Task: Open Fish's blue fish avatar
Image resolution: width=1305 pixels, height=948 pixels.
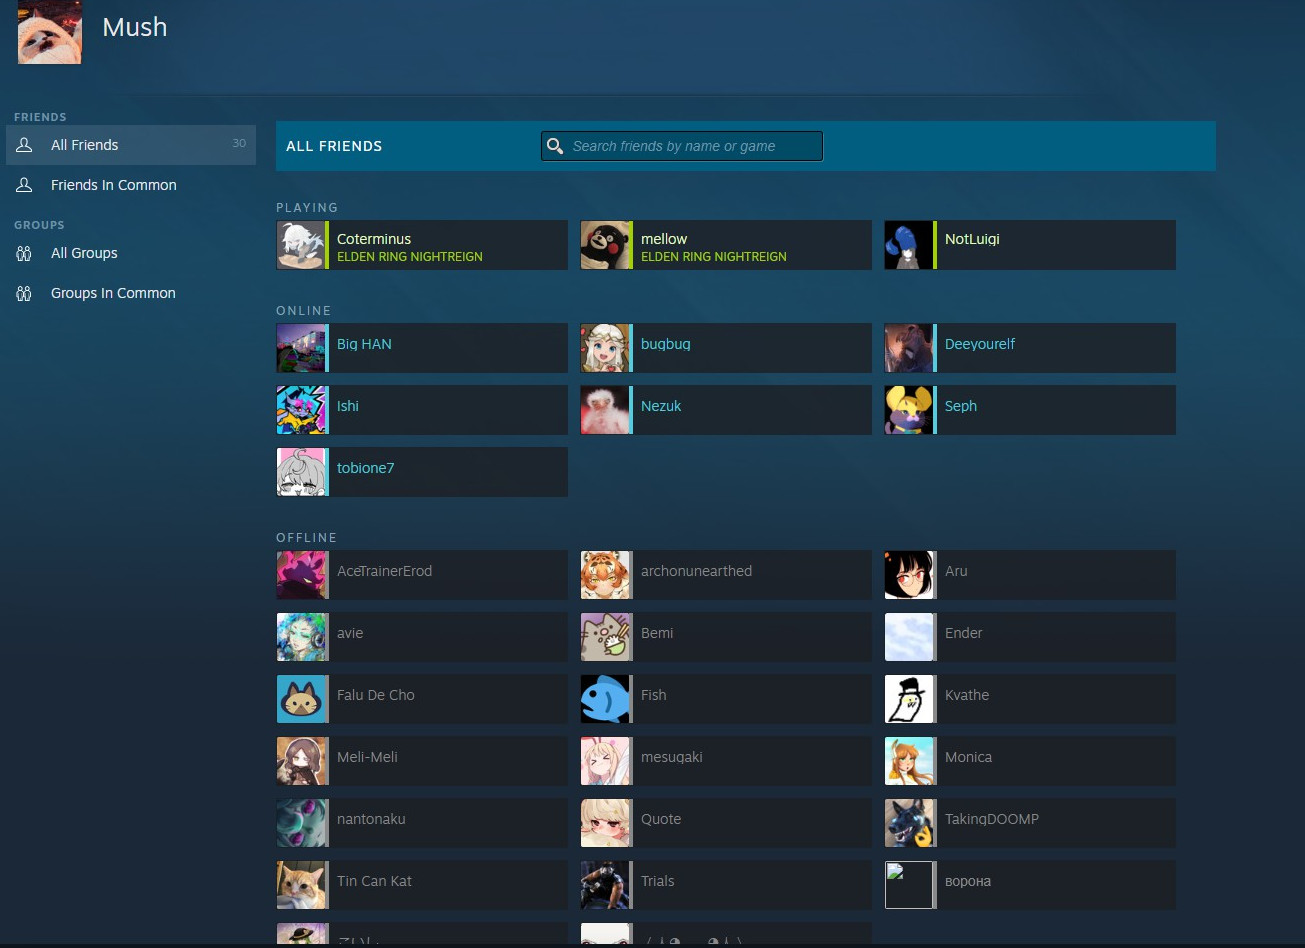Action: [605, 699]
